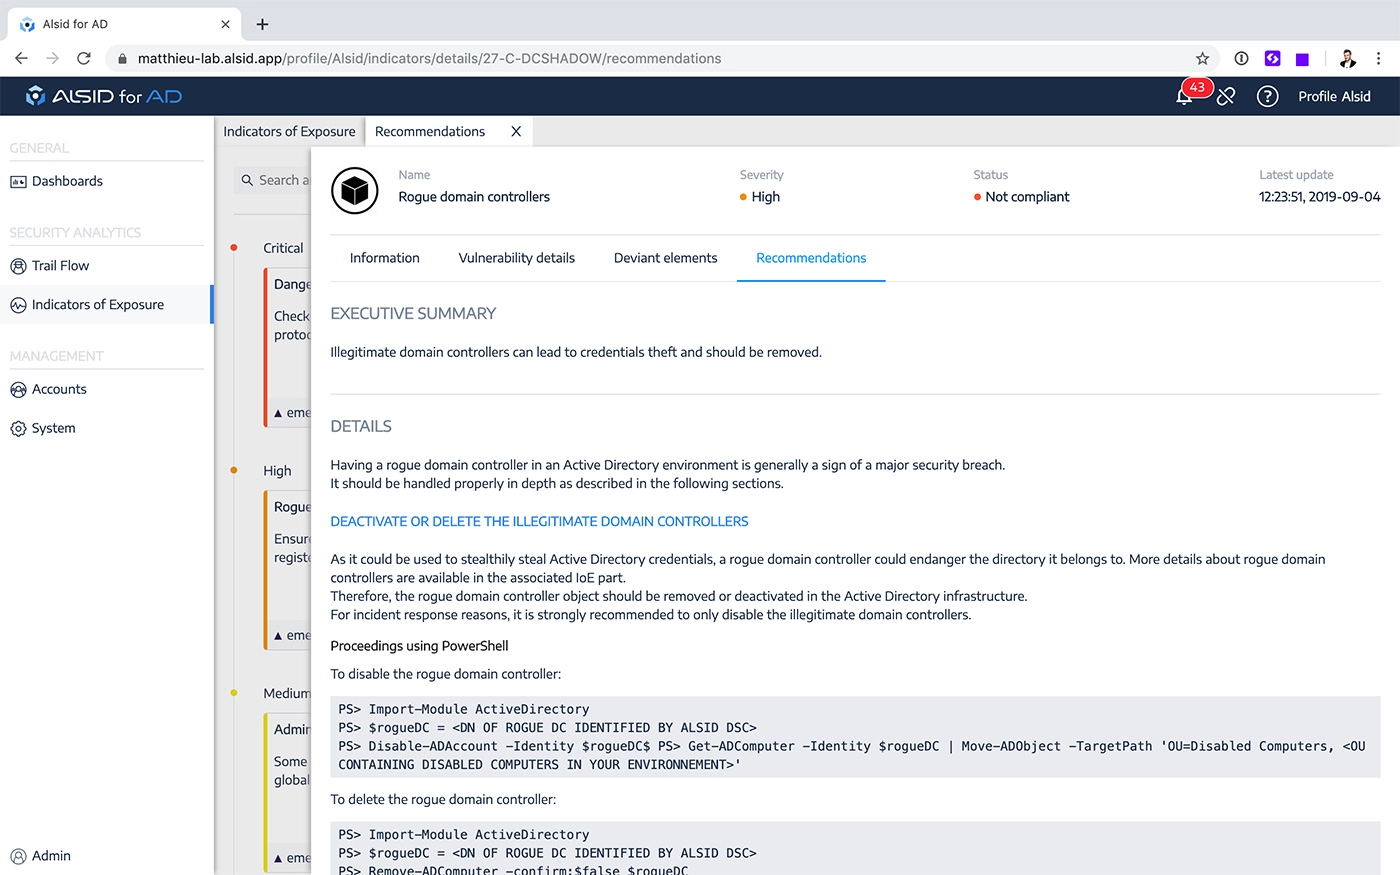
Task: Open Dashboards in the sidebar
Action: coord(67,181)
